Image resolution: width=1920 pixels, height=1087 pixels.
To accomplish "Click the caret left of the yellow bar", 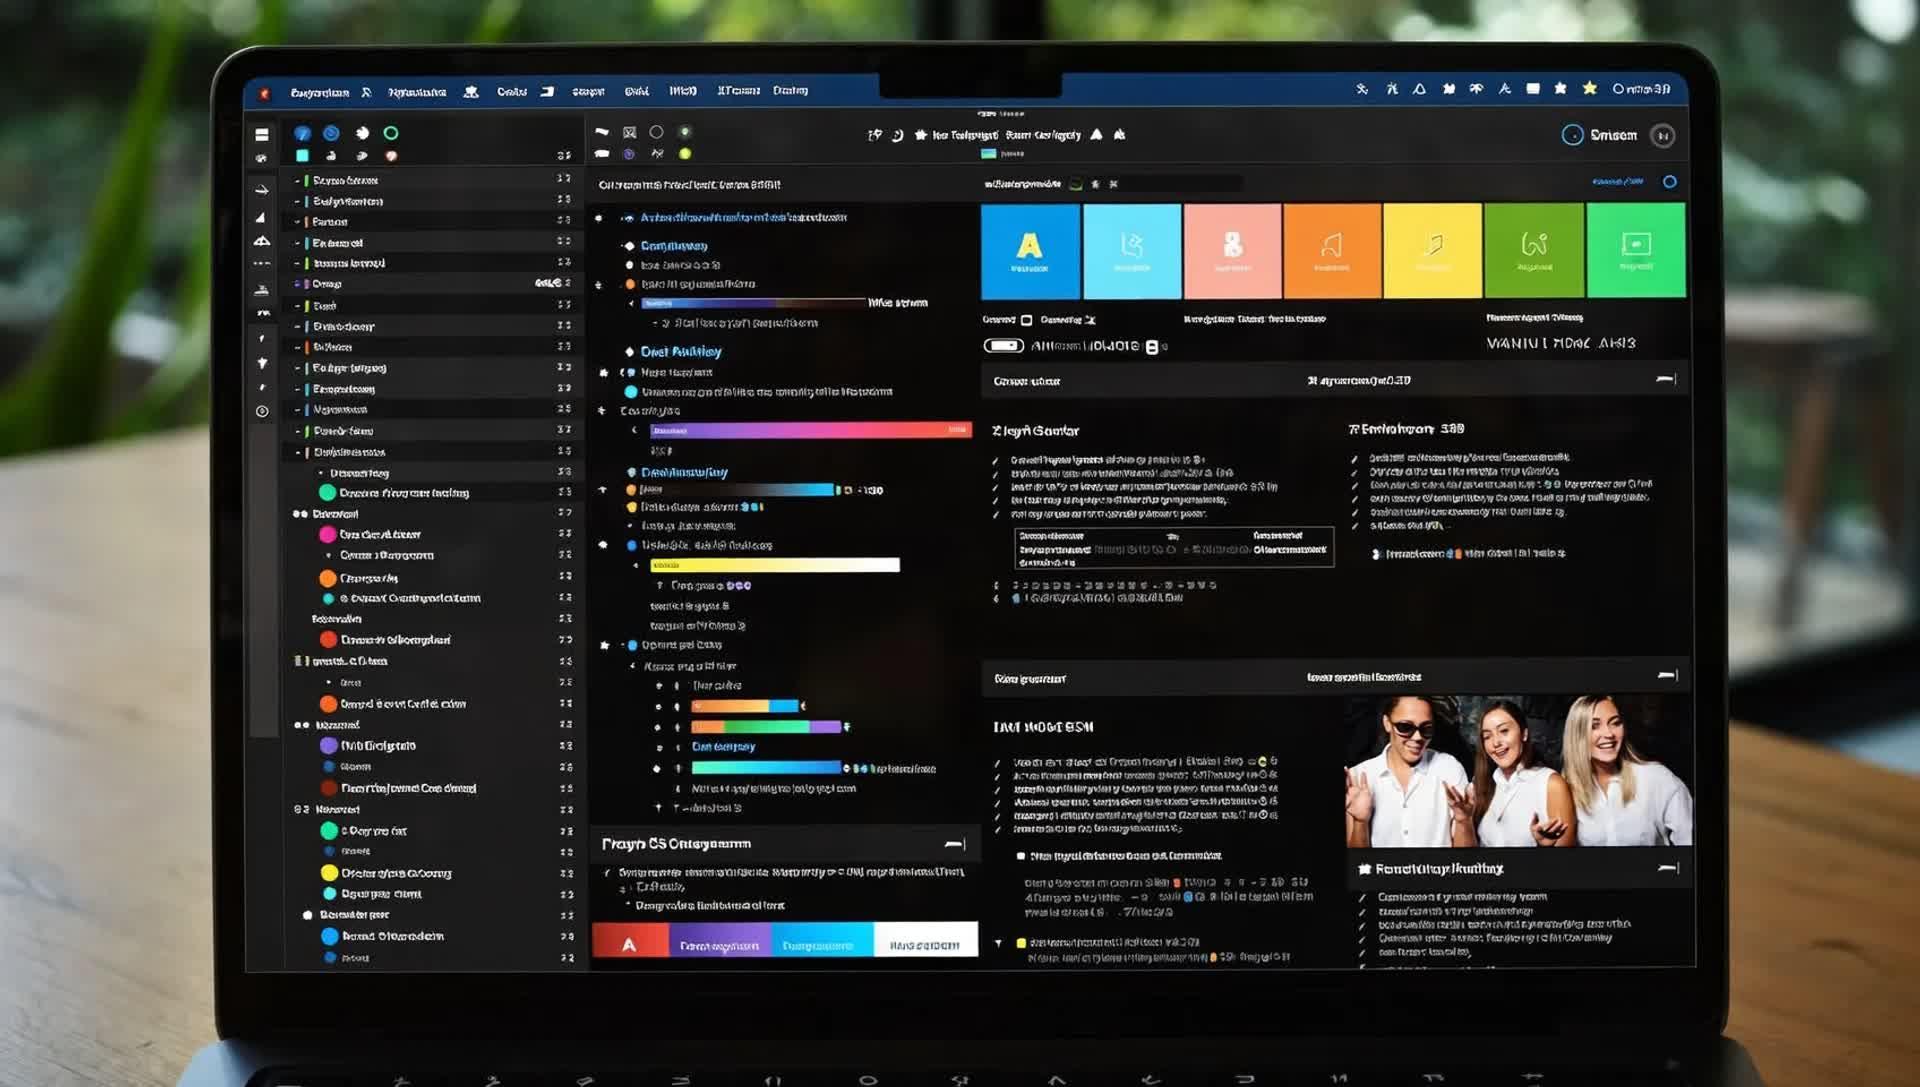I will pos(636,565).
